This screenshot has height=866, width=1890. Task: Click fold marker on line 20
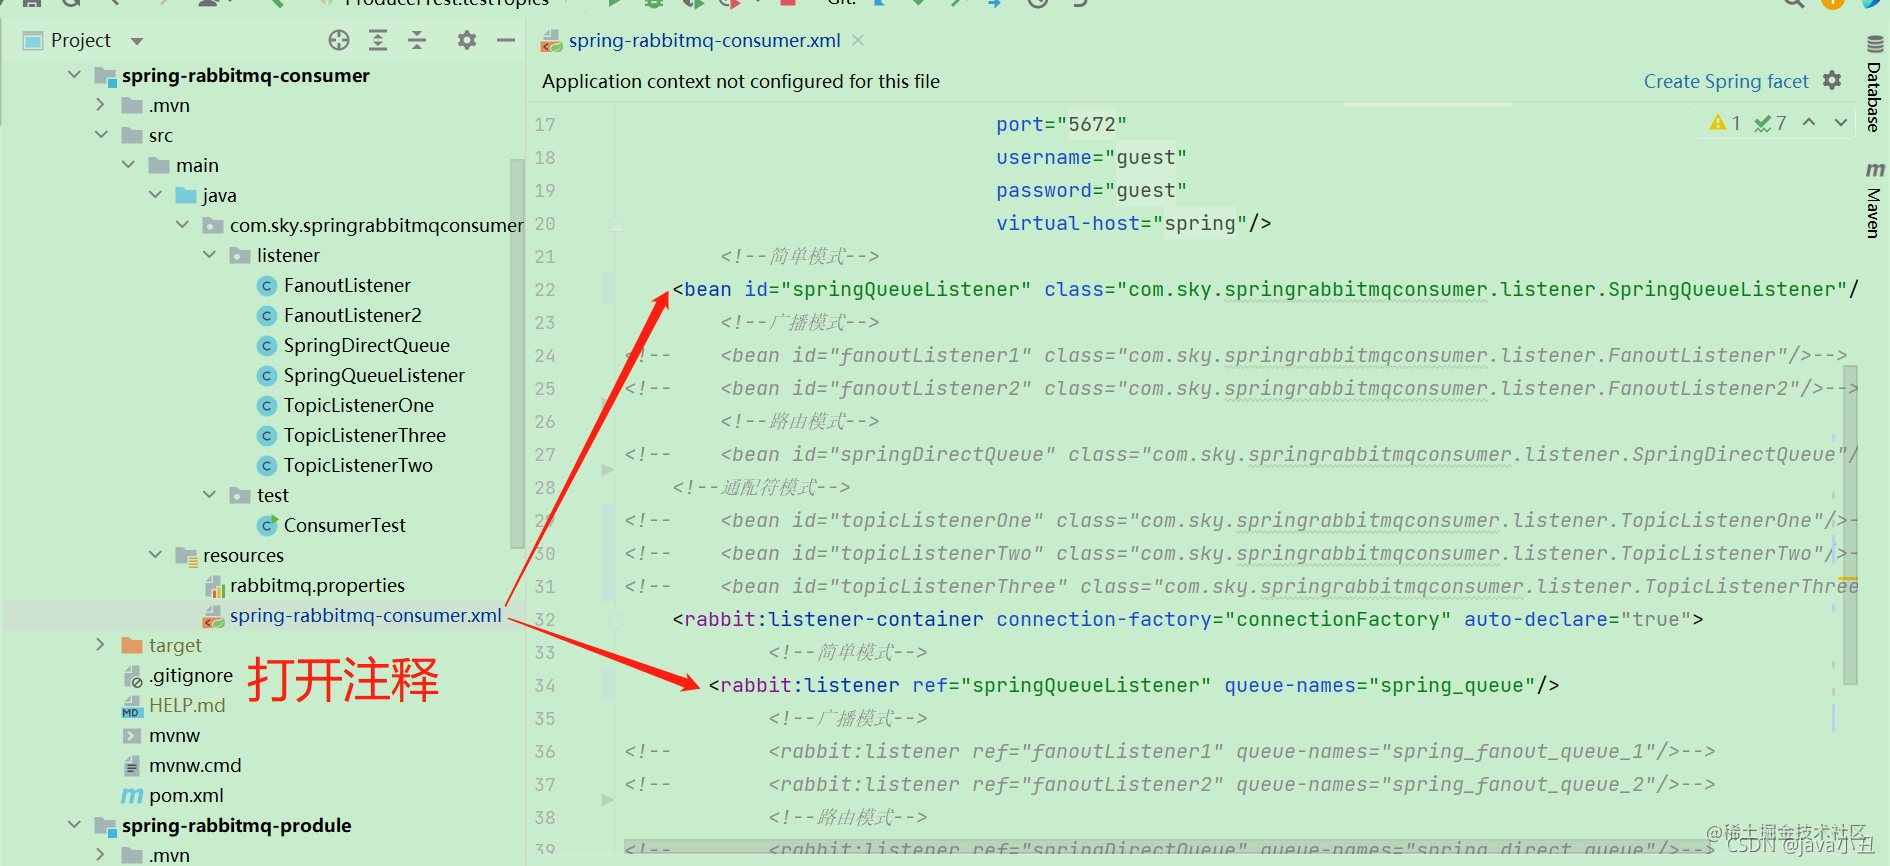[616, 223]
